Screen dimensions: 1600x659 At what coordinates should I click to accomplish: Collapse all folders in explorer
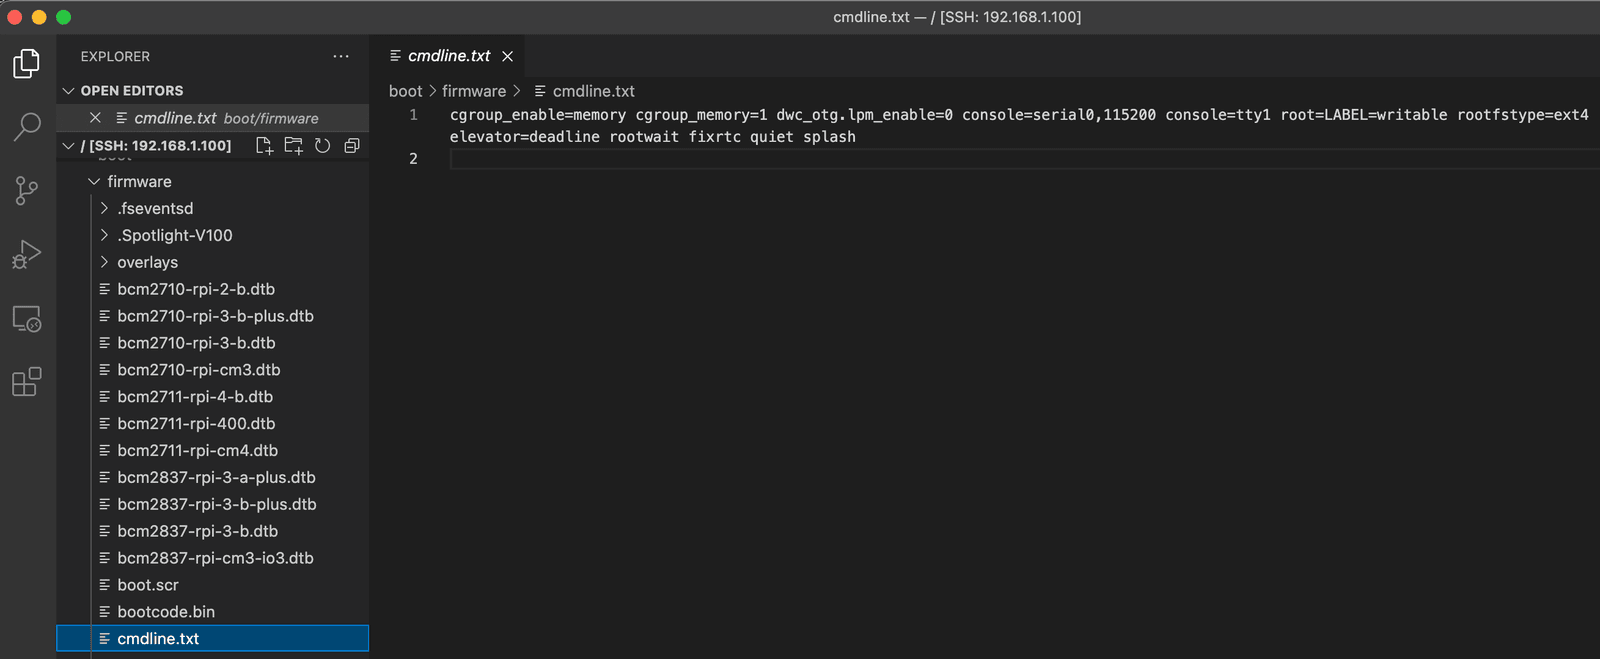352,146
